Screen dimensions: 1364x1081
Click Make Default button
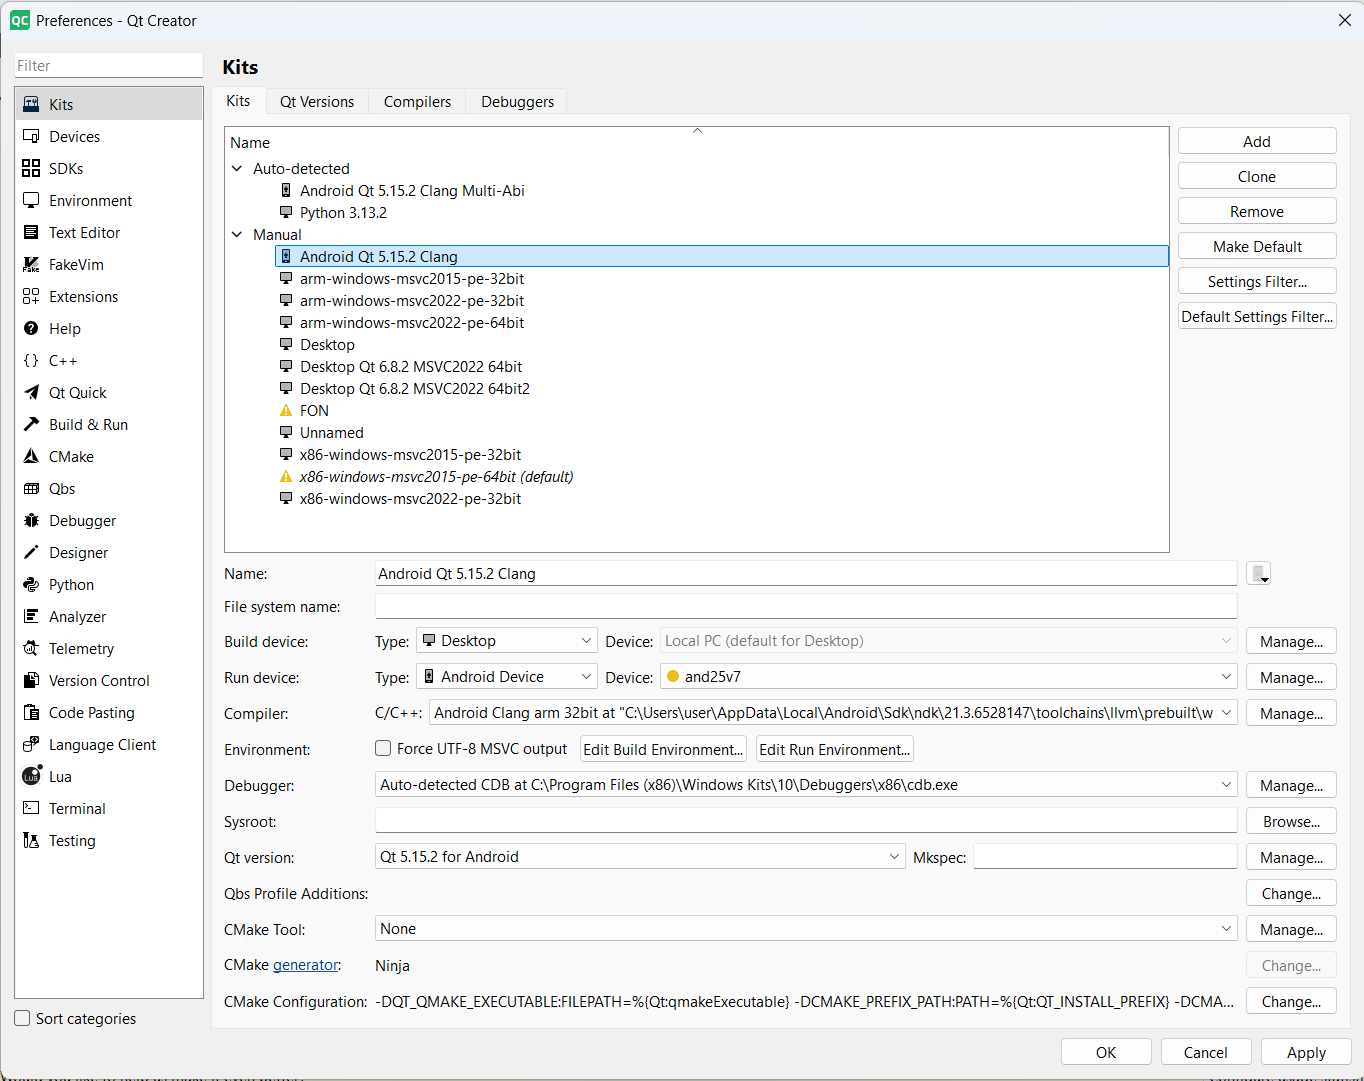1257,246
